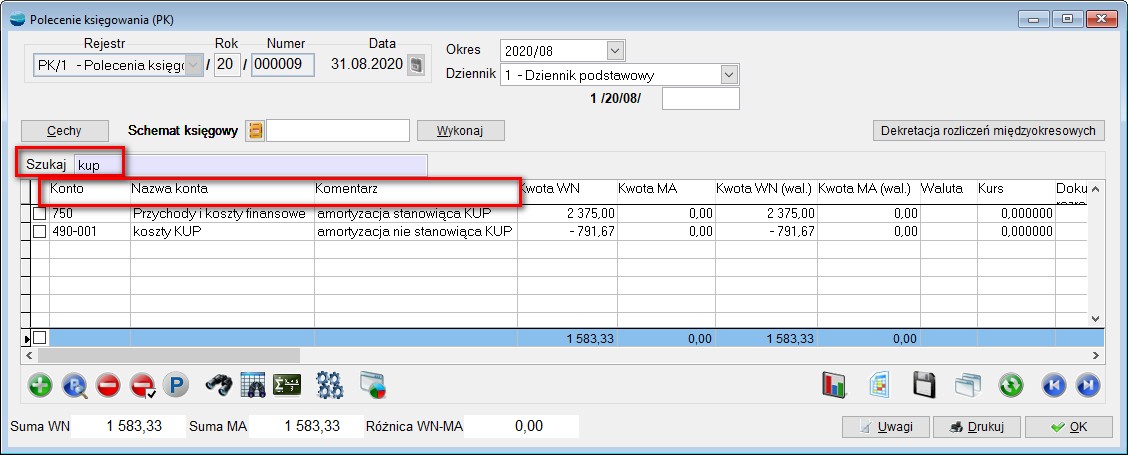Click Dekretacja rozliczeń międzyokresowych button
Viewport: 1128px width, 455px height.
pos(988,130)
